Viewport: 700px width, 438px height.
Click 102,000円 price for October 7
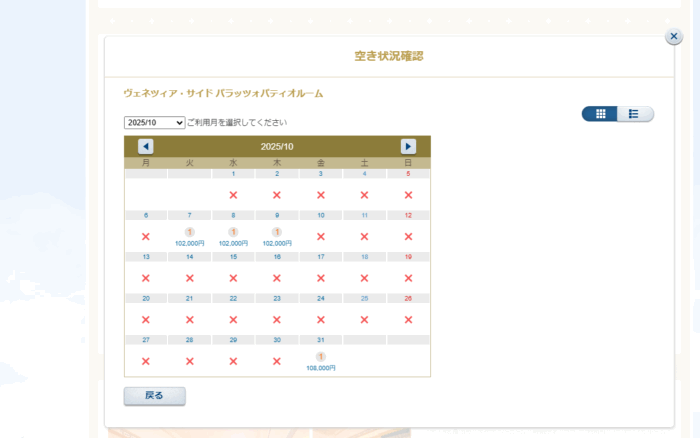click(x=189, y=243)
